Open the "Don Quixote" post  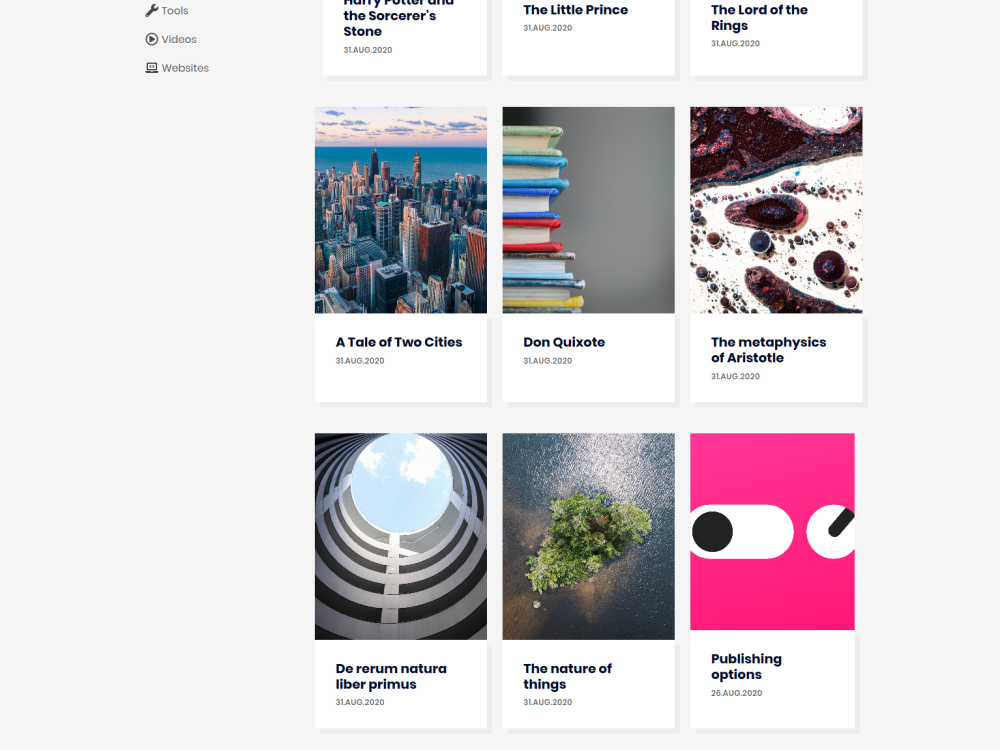coord(565,342)
